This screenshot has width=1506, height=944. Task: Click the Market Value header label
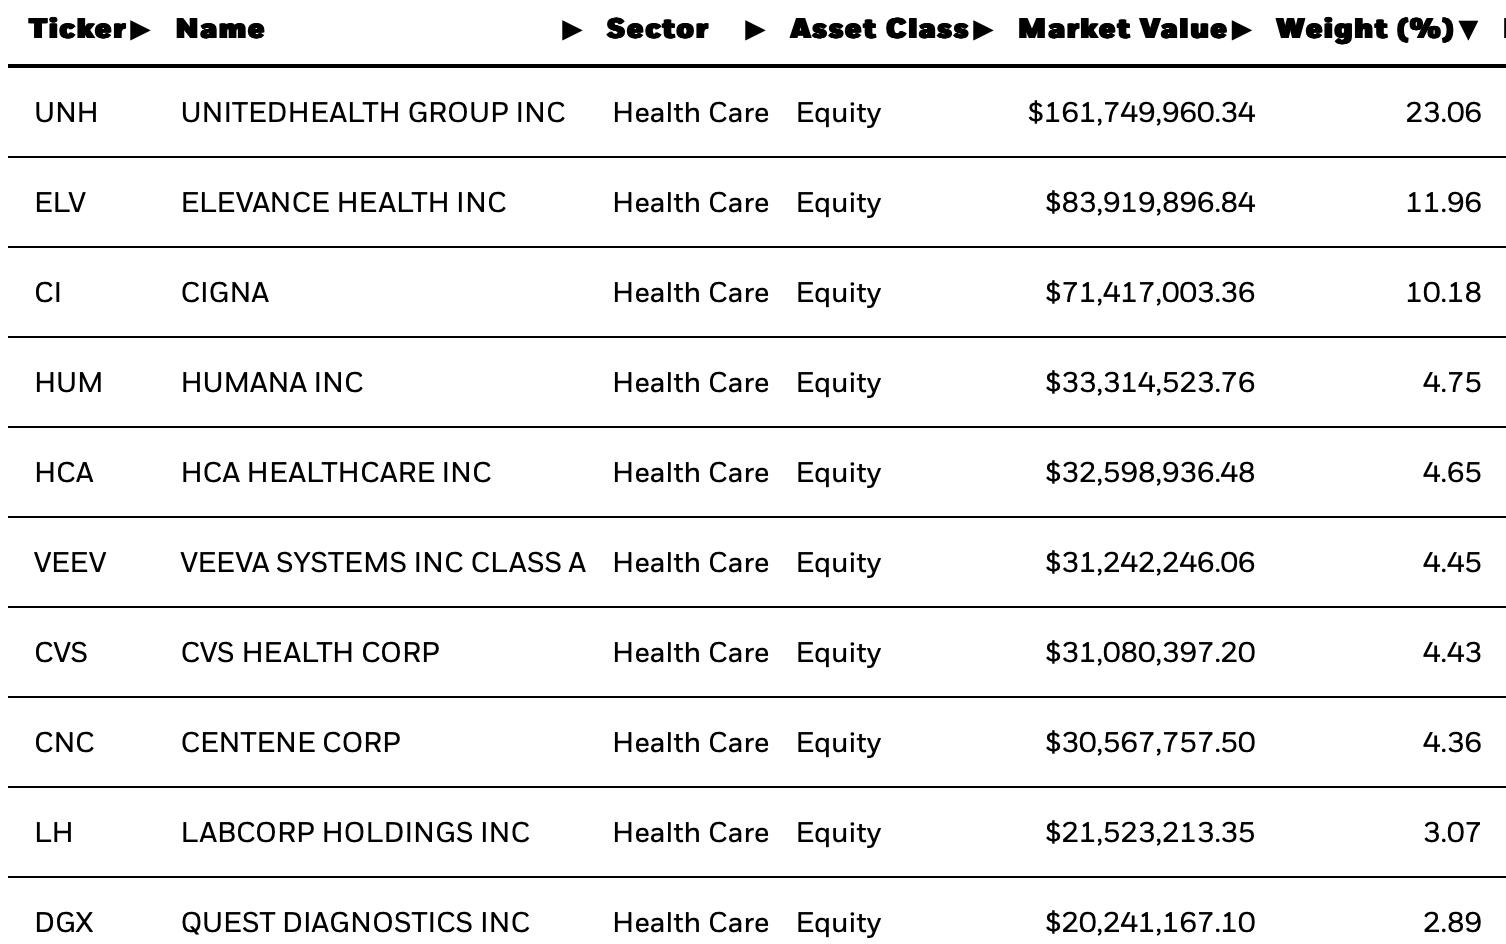coord(1123,29)
